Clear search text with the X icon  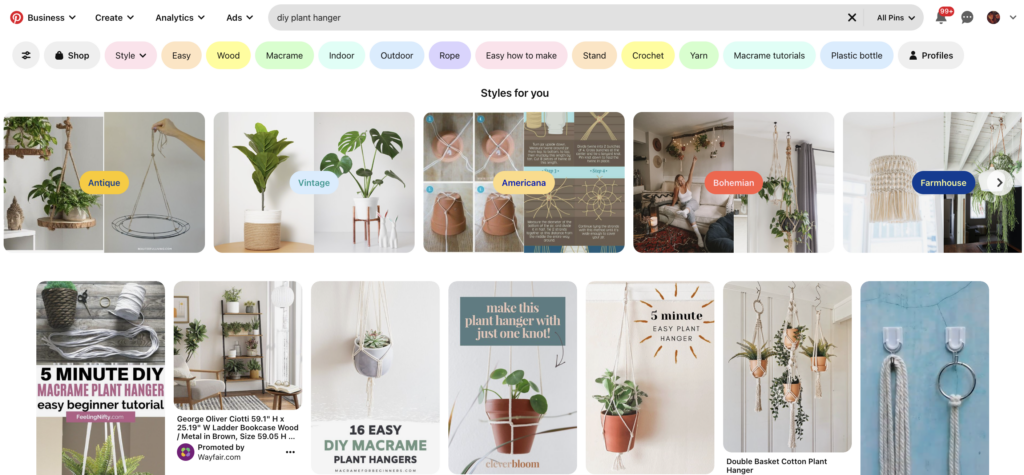(852, 18)
